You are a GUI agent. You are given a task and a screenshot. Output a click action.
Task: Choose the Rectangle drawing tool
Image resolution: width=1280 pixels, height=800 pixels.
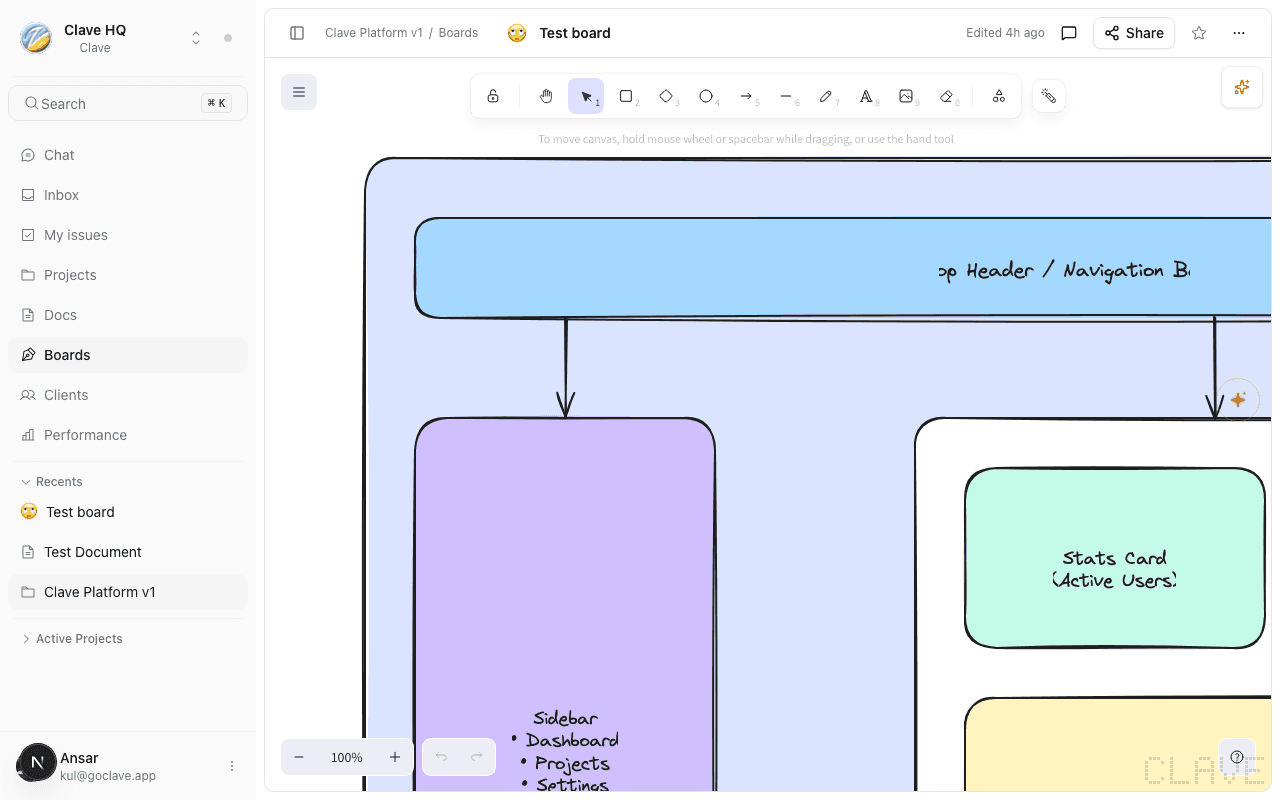point(627,96)
